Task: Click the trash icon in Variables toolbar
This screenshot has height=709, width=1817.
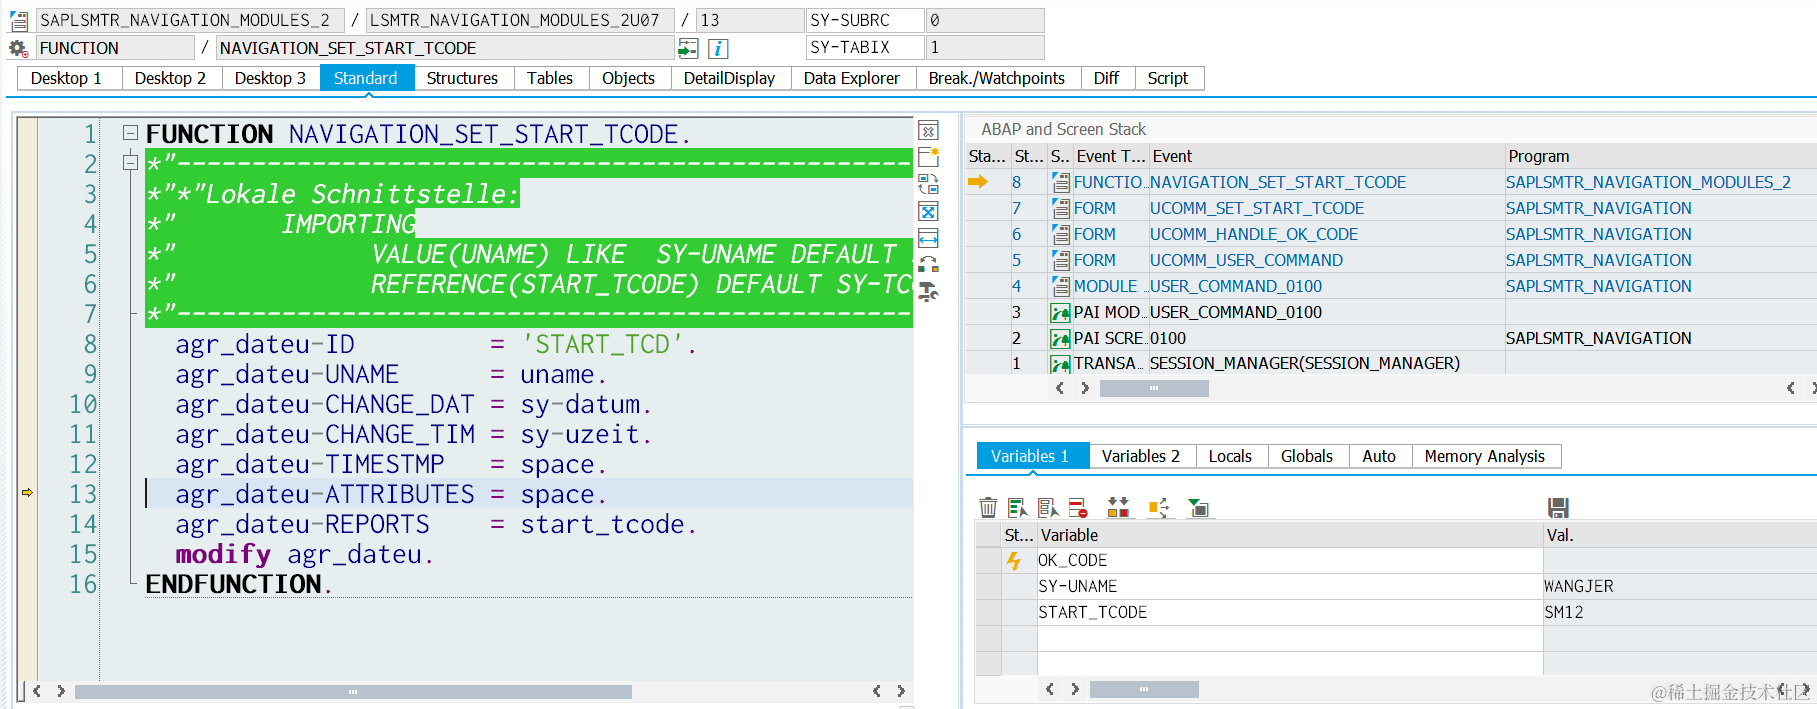Action: 988,508
